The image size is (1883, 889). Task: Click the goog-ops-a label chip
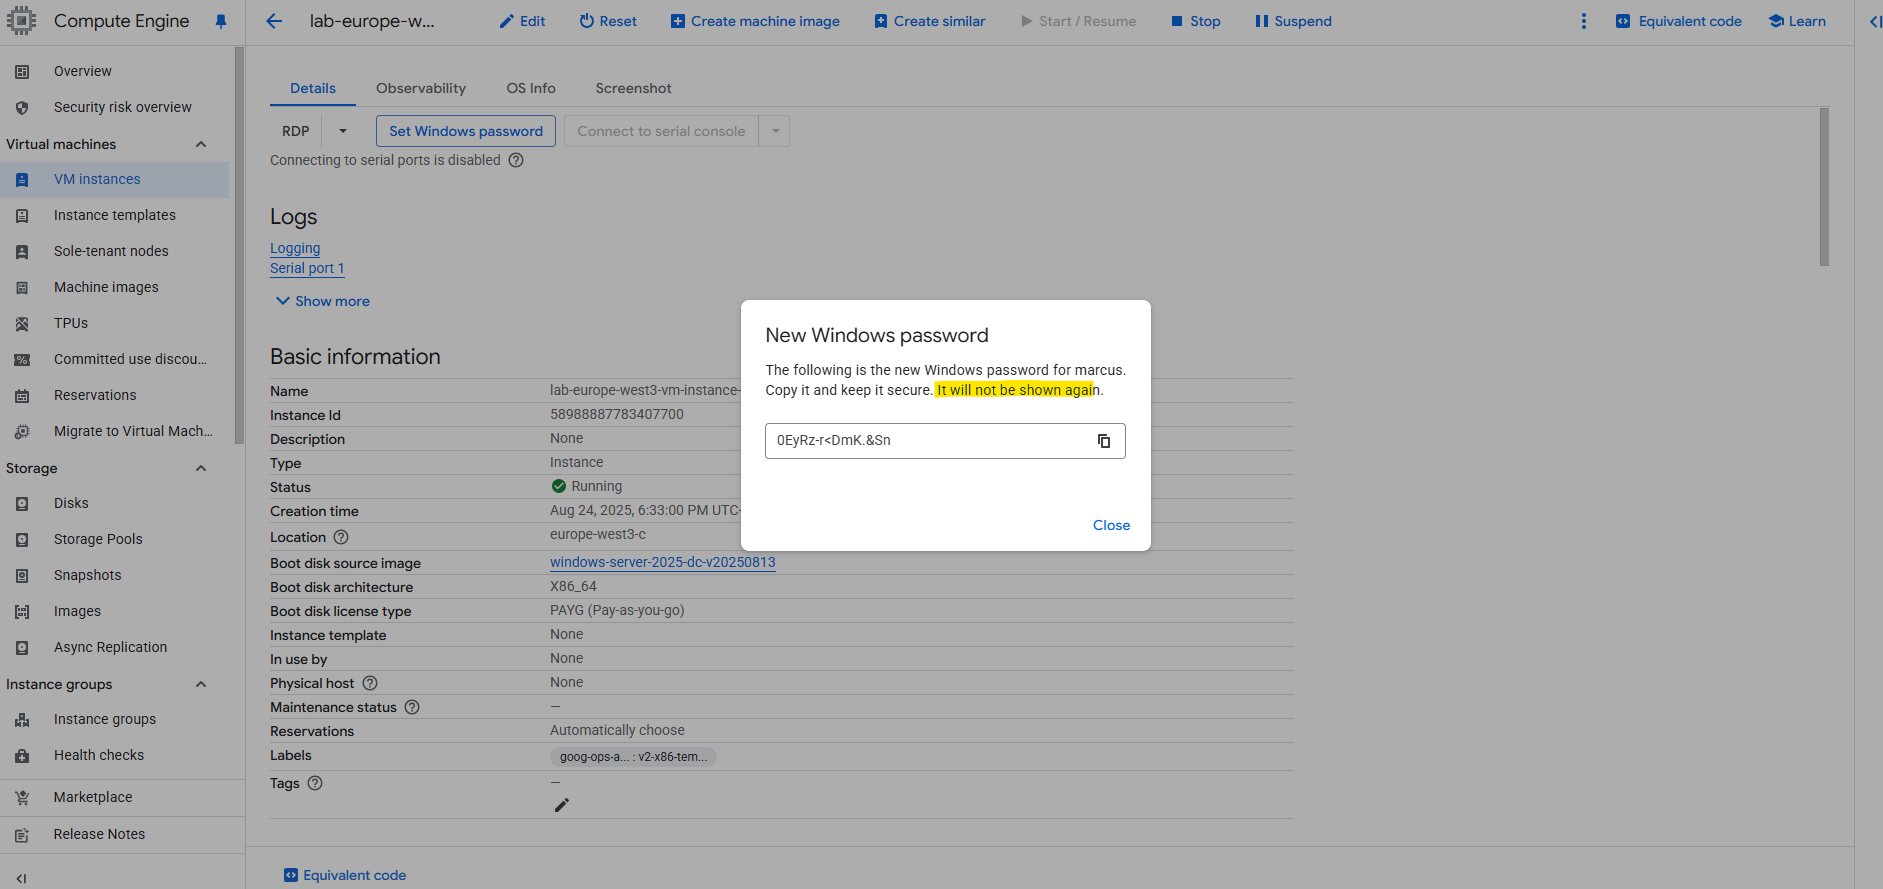[633, 757]
